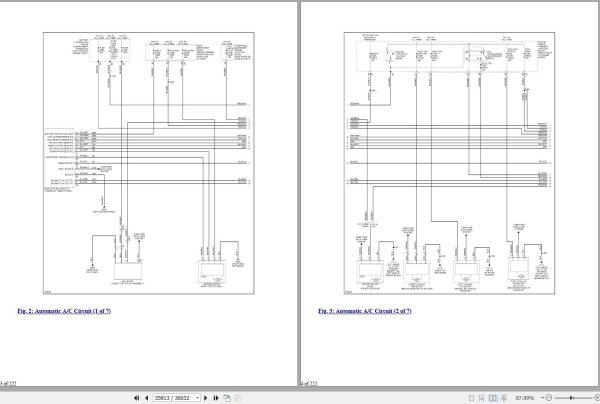The width and height of the screenshot is (600, 404).
Task: Switch to single page view
Action: click(471, 398)
